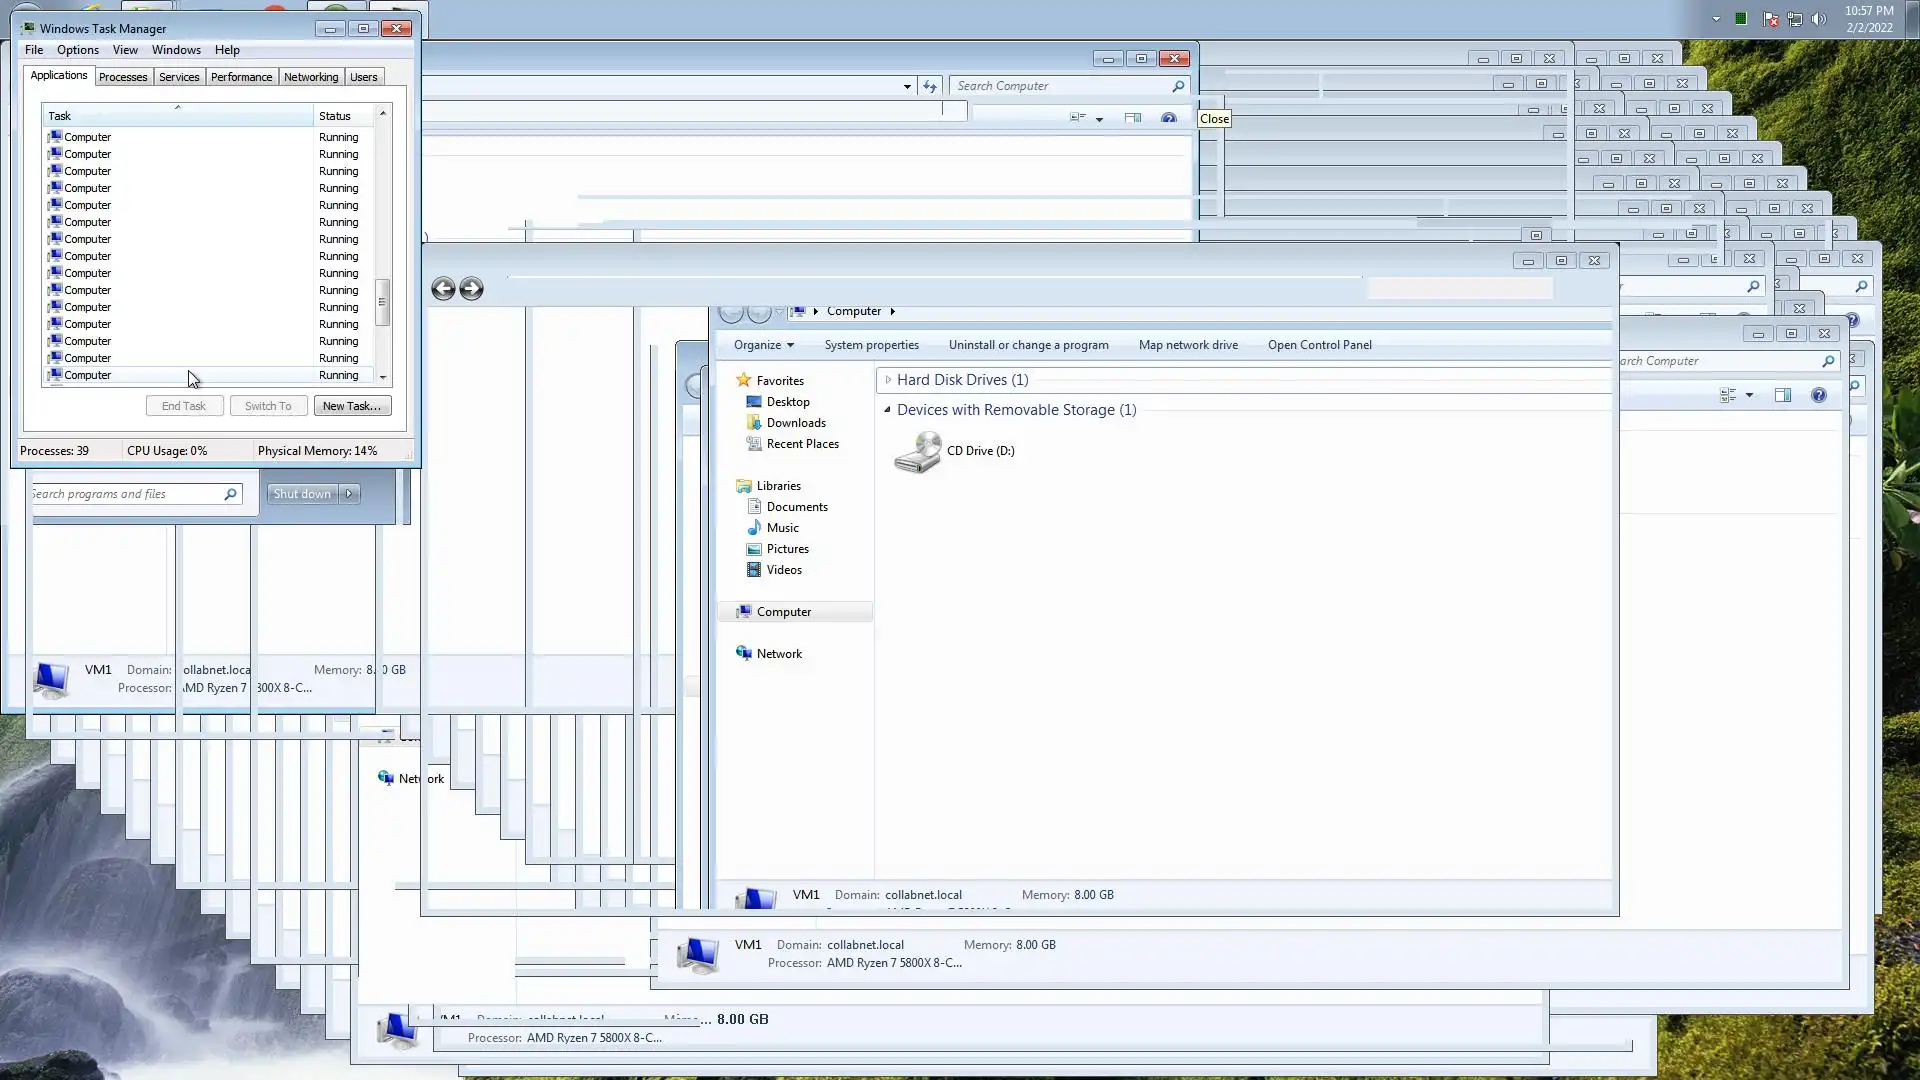Click the Explorer forward arrow button
Viewport: 1920px width, 1080px height.
tap(471, 289)
